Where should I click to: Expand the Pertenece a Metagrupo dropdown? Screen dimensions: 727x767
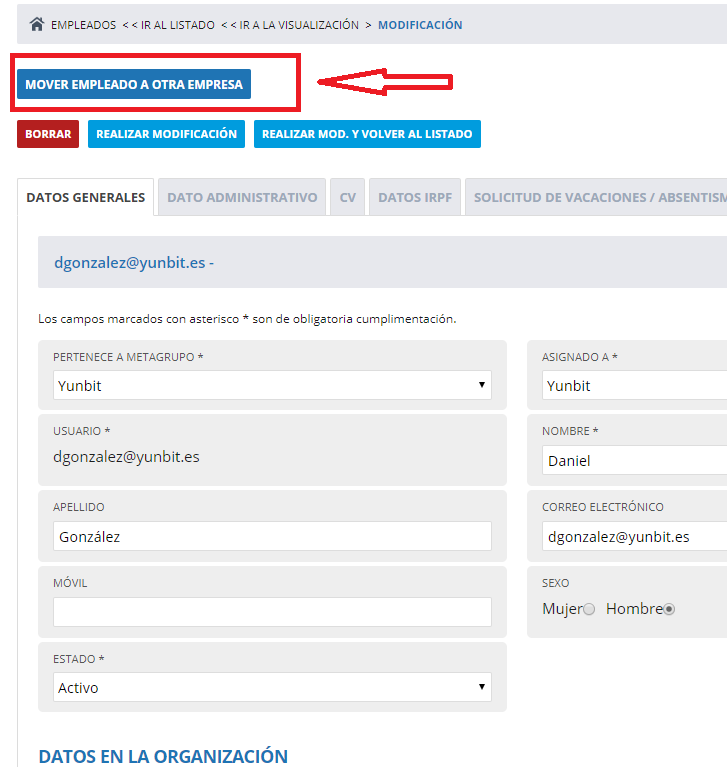coord(272,386)
